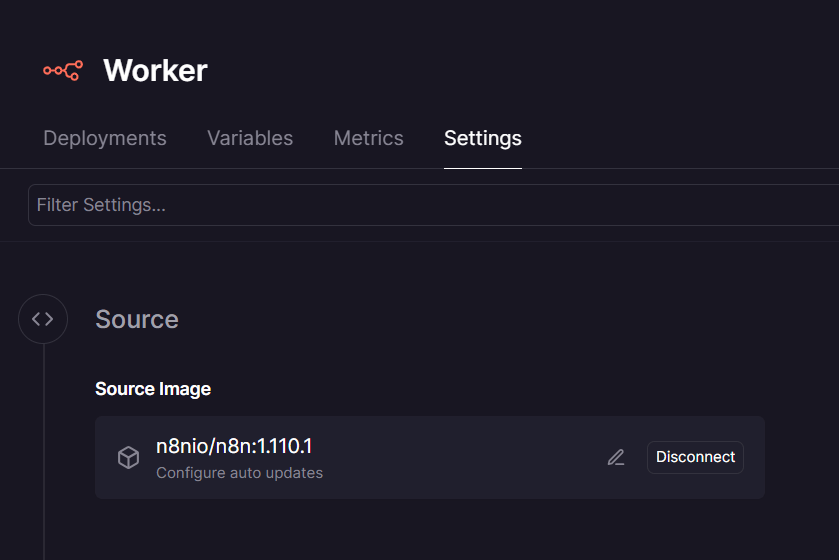The height and width of the screenshot is (560, 839).
Task: Switch to the Variables tab
Action: click(250, 138)
